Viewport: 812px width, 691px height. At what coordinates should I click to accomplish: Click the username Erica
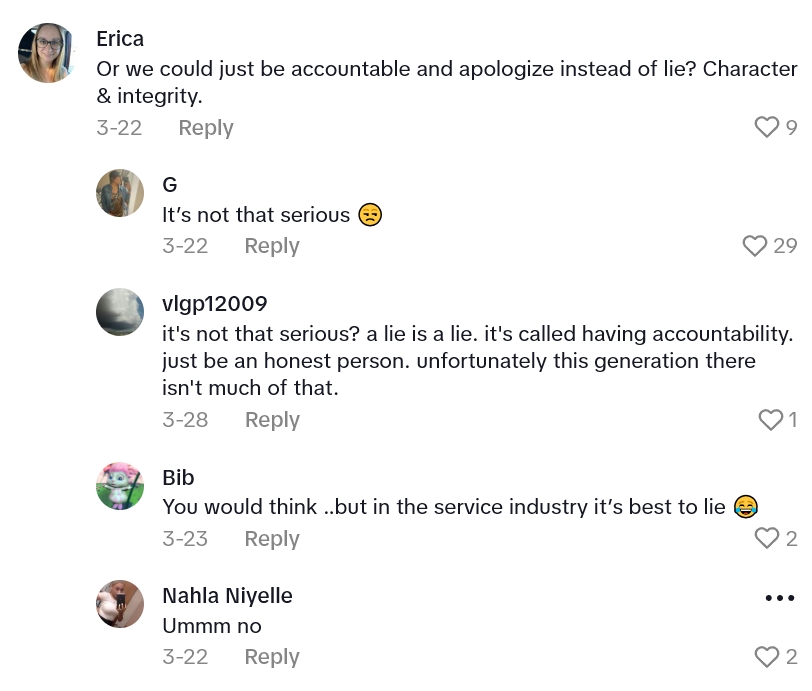point(120,39)
